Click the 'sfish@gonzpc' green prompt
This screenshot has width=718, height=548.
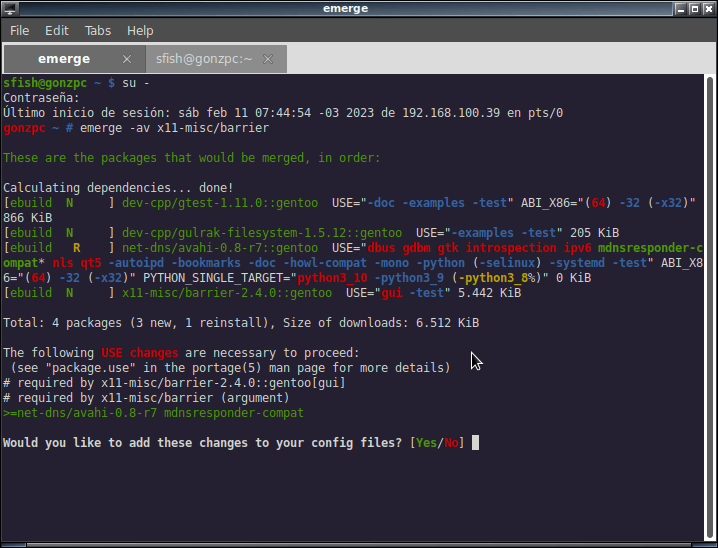tap(45, 83)
